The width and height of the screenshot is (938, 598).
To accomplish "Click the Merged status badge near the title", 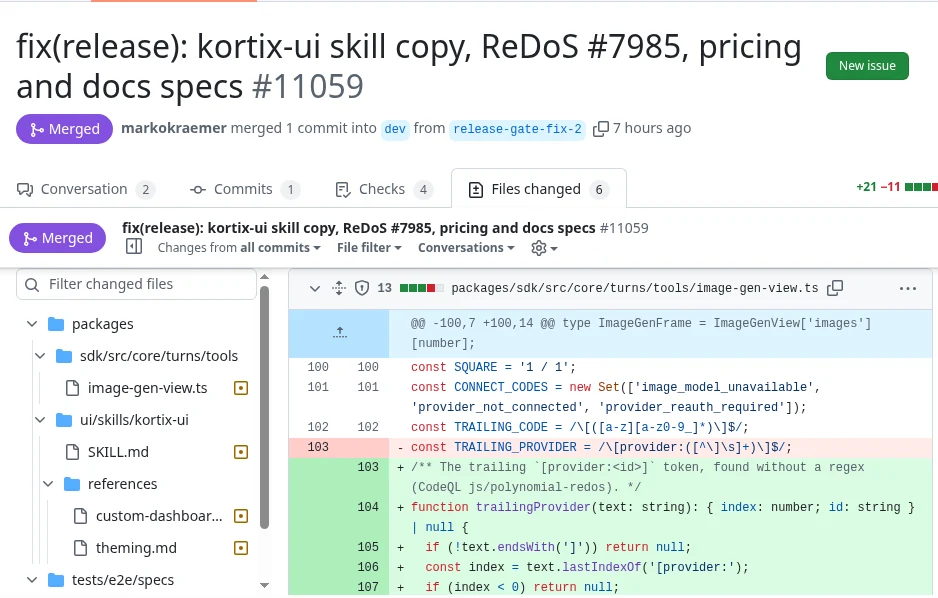I will (65, 129).
